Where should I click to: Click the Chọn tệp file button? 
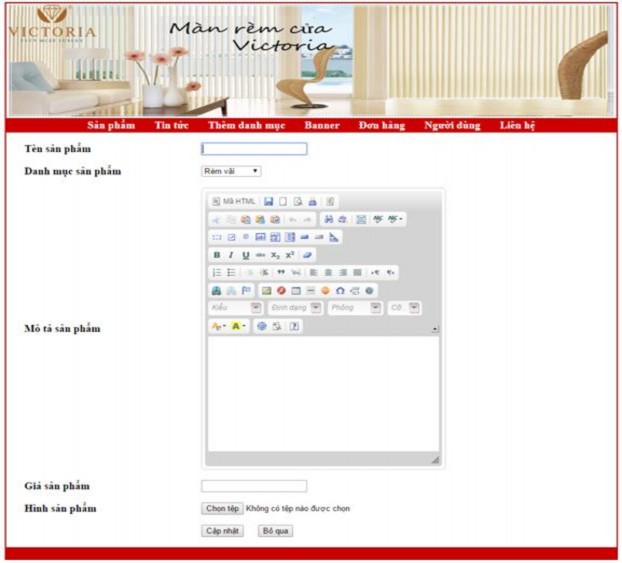222,509
